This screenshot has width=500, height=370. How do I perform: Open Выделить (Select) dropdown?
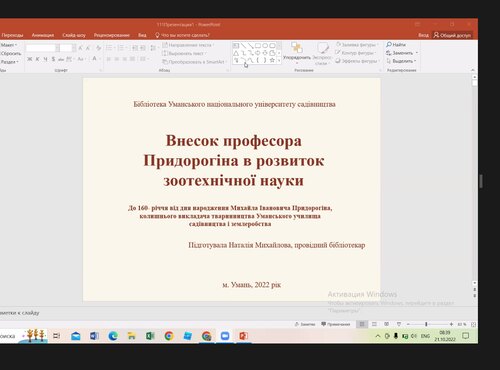401,61
